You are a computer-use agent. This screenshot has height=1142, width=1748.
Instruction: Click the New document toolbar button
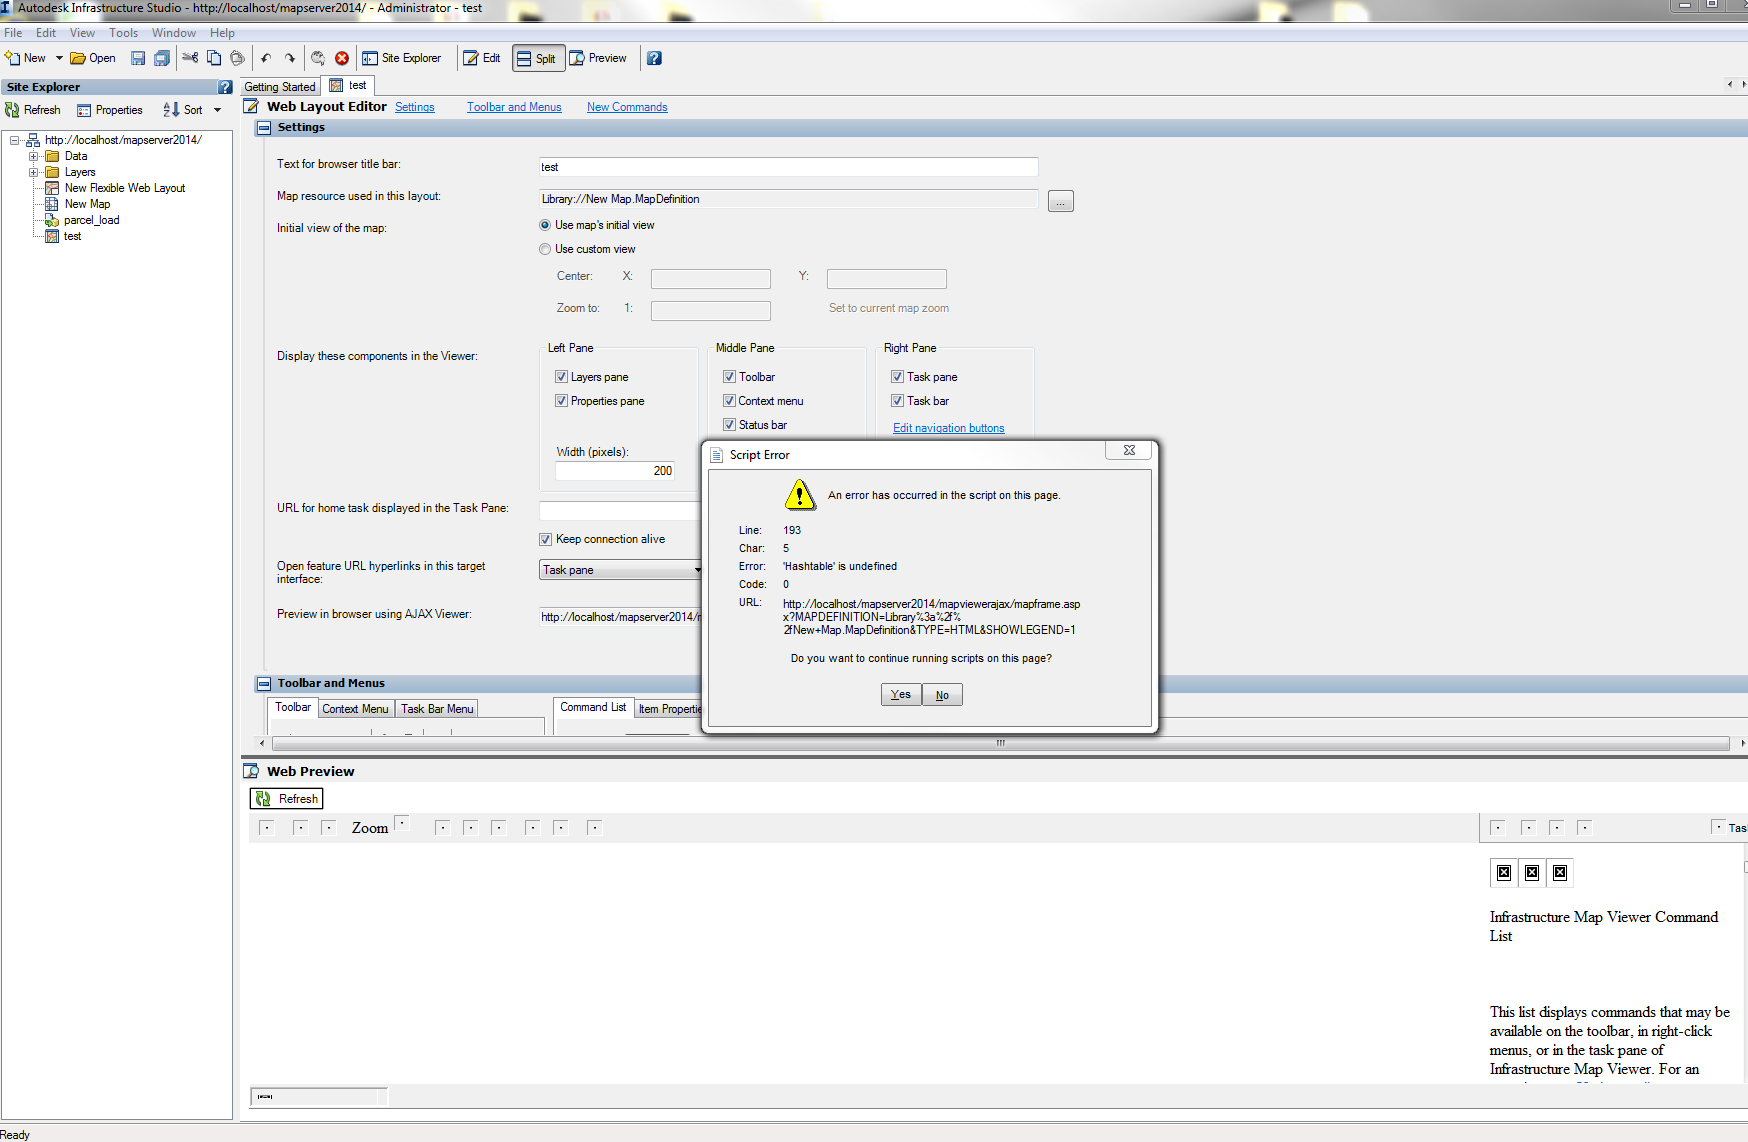25,58
